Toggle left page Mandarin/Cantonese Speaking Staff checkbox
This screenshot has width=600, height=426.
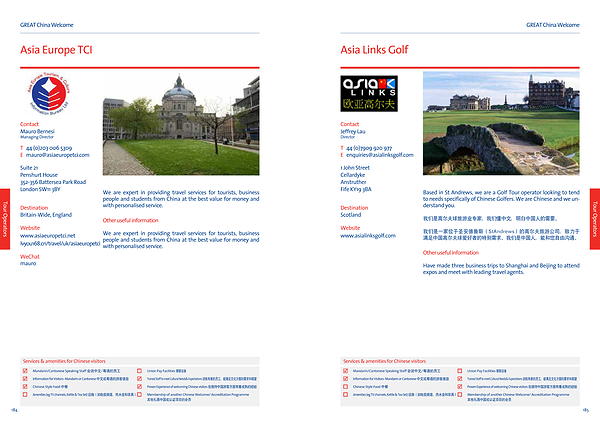[25, 370]
